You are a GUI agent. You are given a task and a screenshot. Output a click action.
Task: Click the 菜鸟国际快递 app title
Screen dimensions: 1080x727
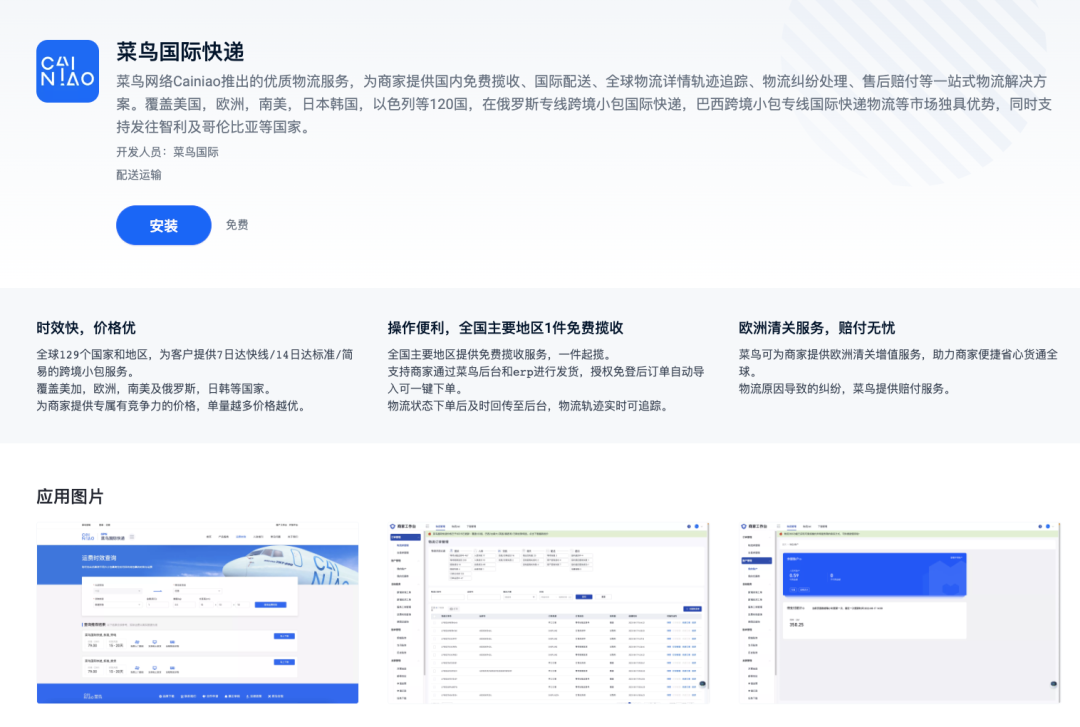180,52
